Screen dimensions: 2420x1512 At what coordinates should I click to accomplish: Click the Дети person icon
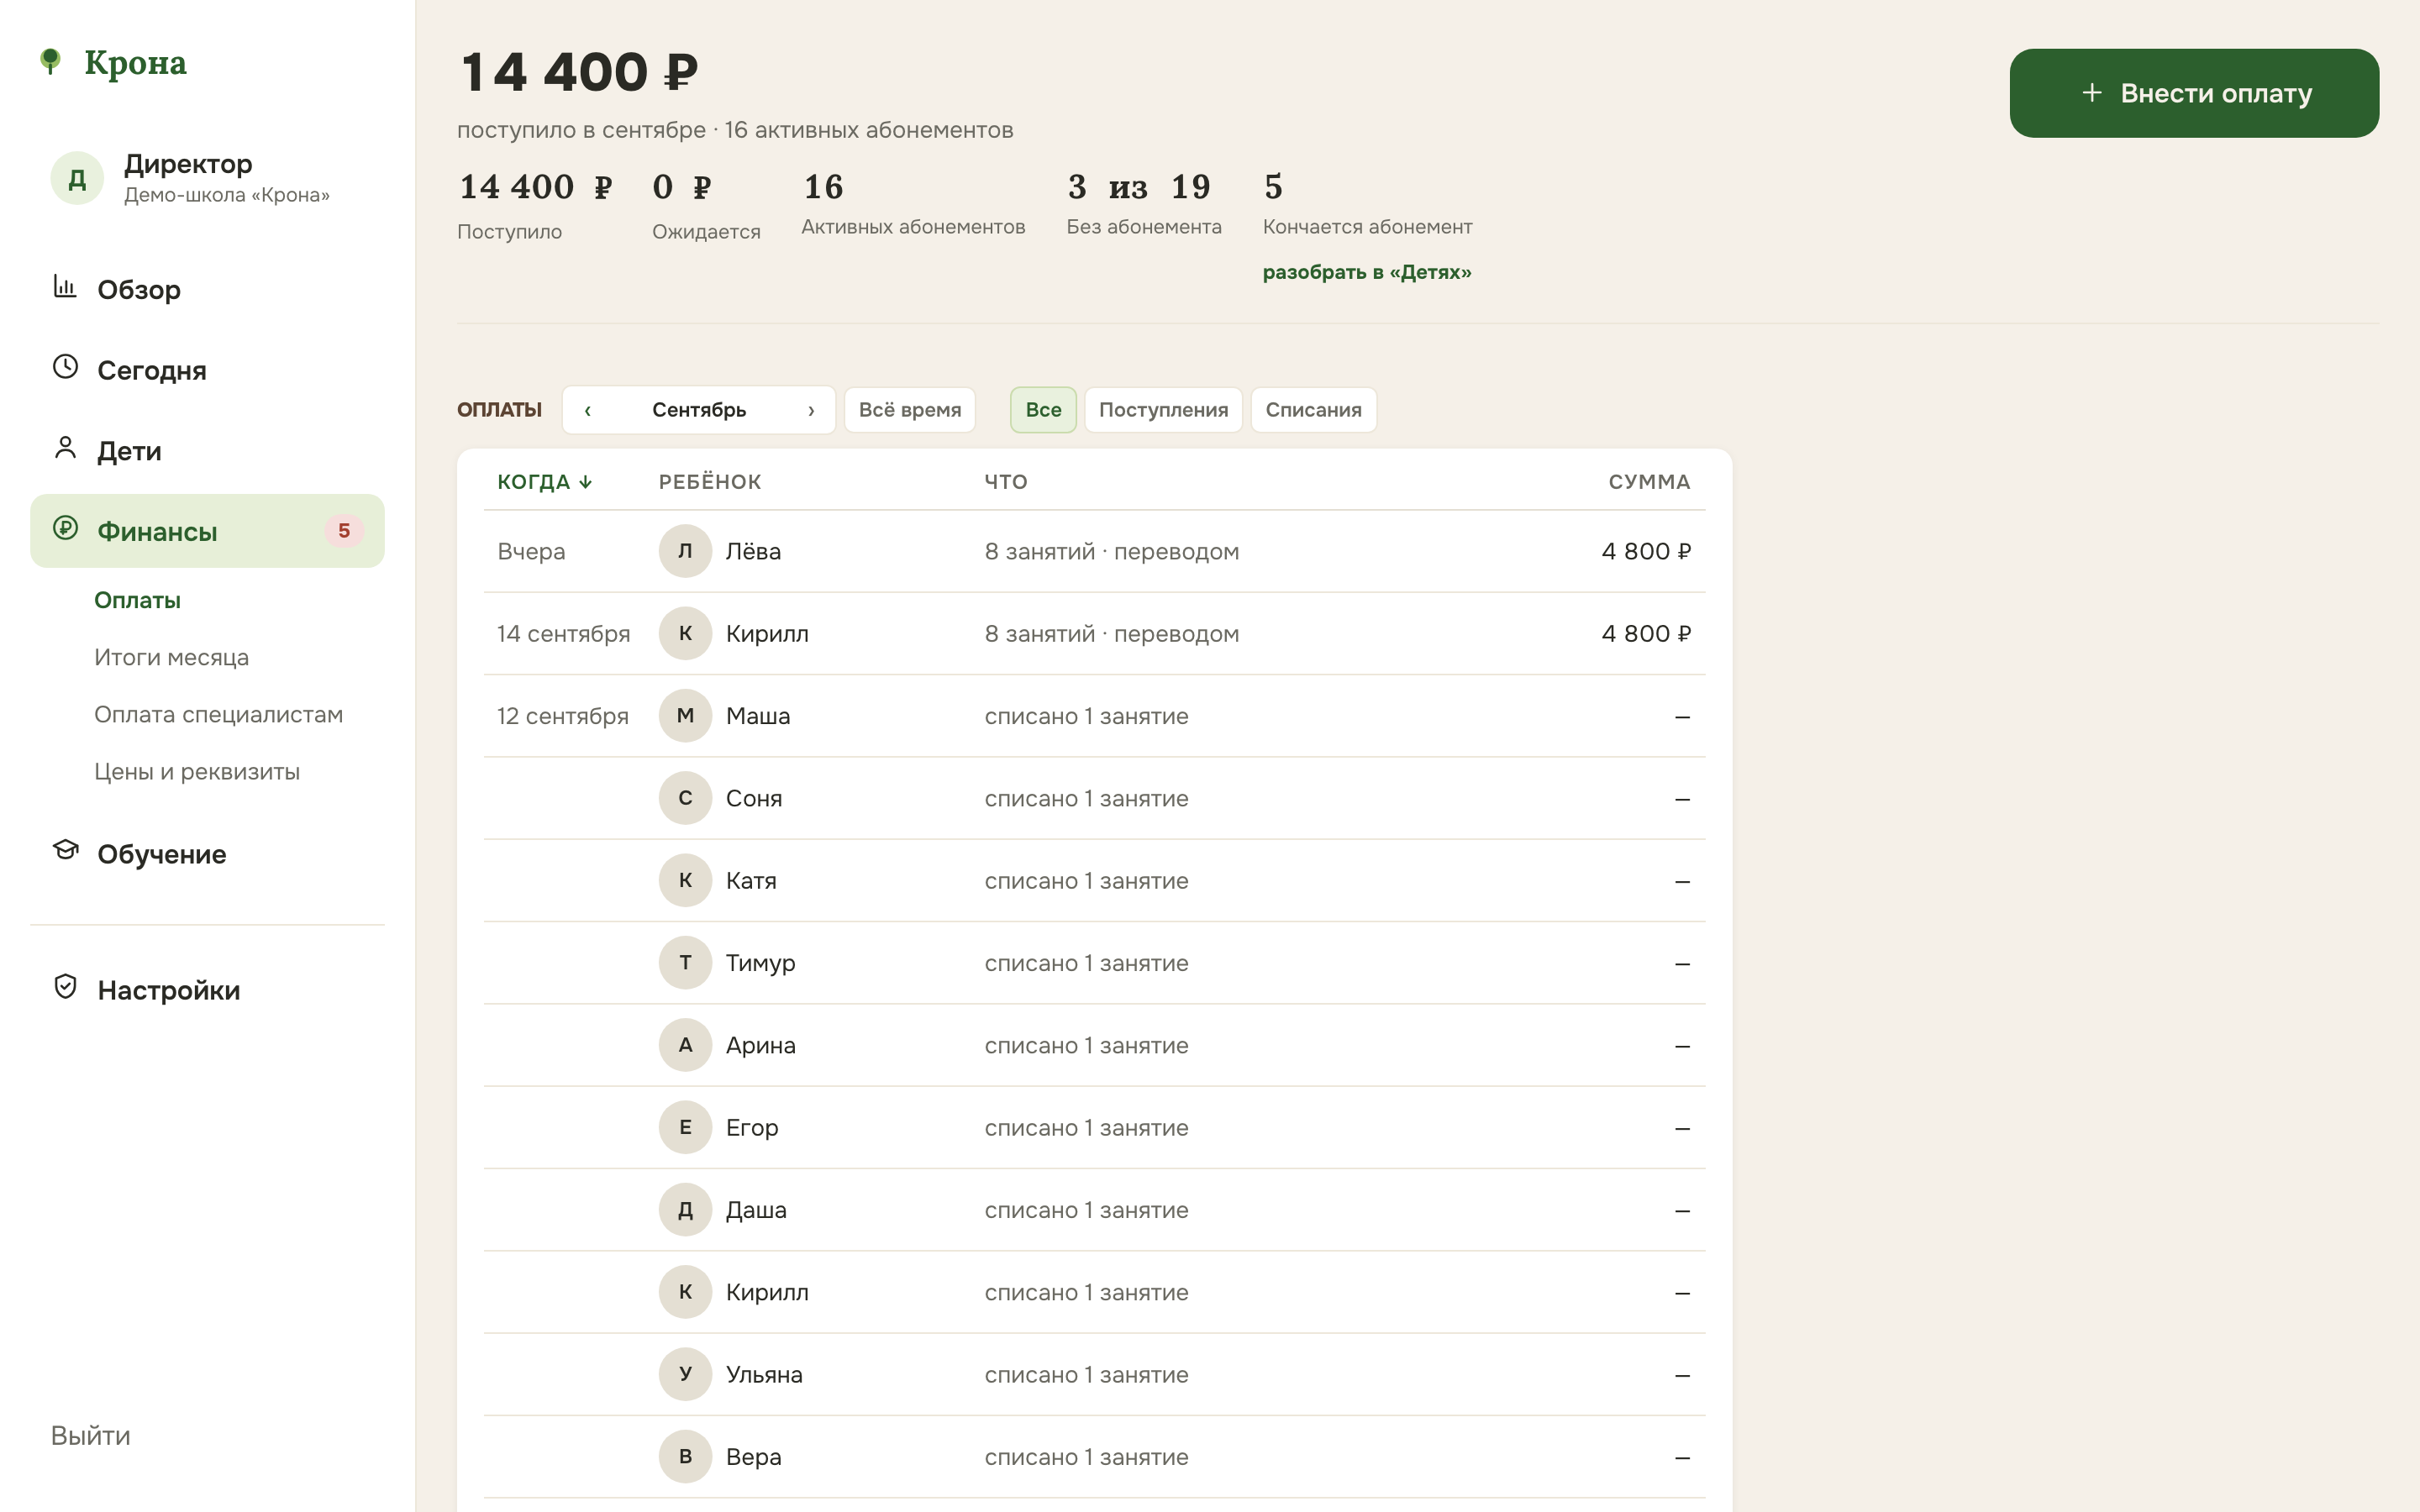point(65,448)
